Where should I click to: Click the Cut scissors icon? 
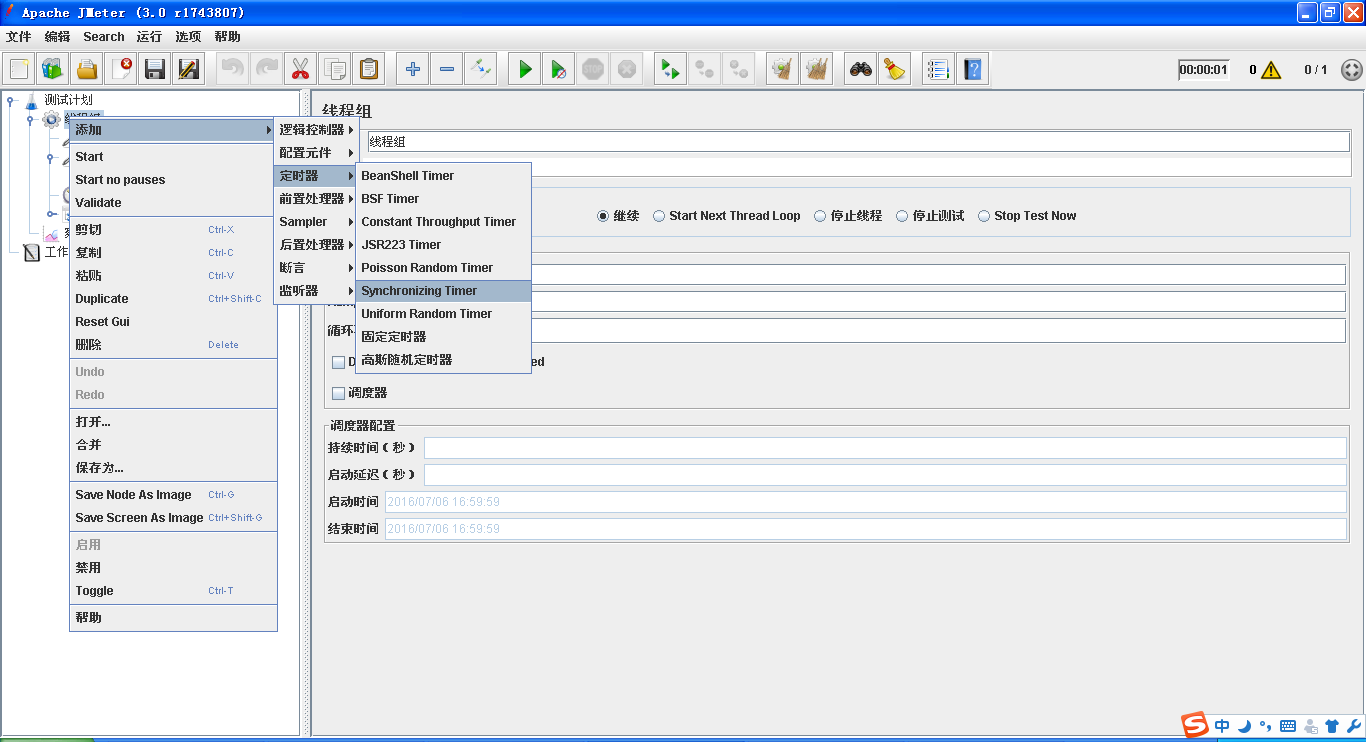click(x=300, y=69)
